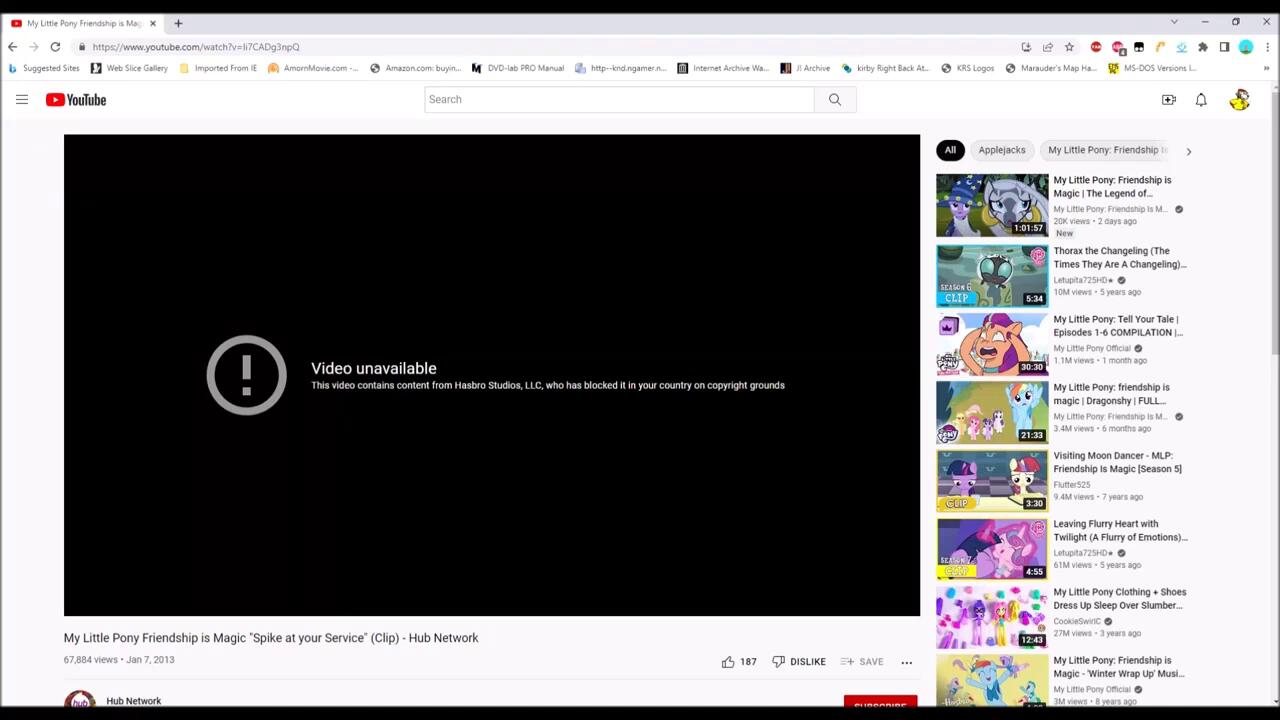Select the Applejacks filter chip
This screenshot has width=1280, height=720.
(1001, 150)
